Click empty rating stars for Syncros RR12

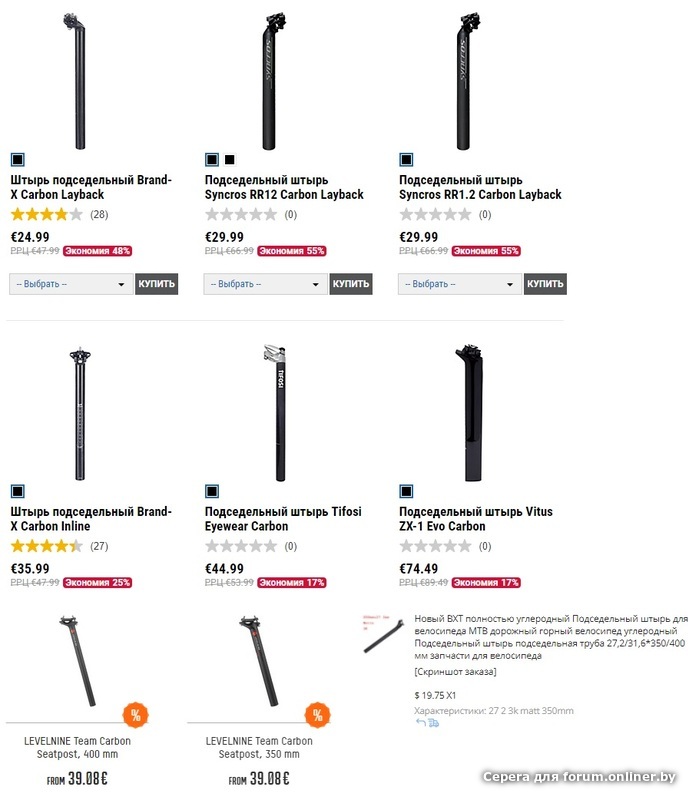pyautogui.click(x=241, y=214)
